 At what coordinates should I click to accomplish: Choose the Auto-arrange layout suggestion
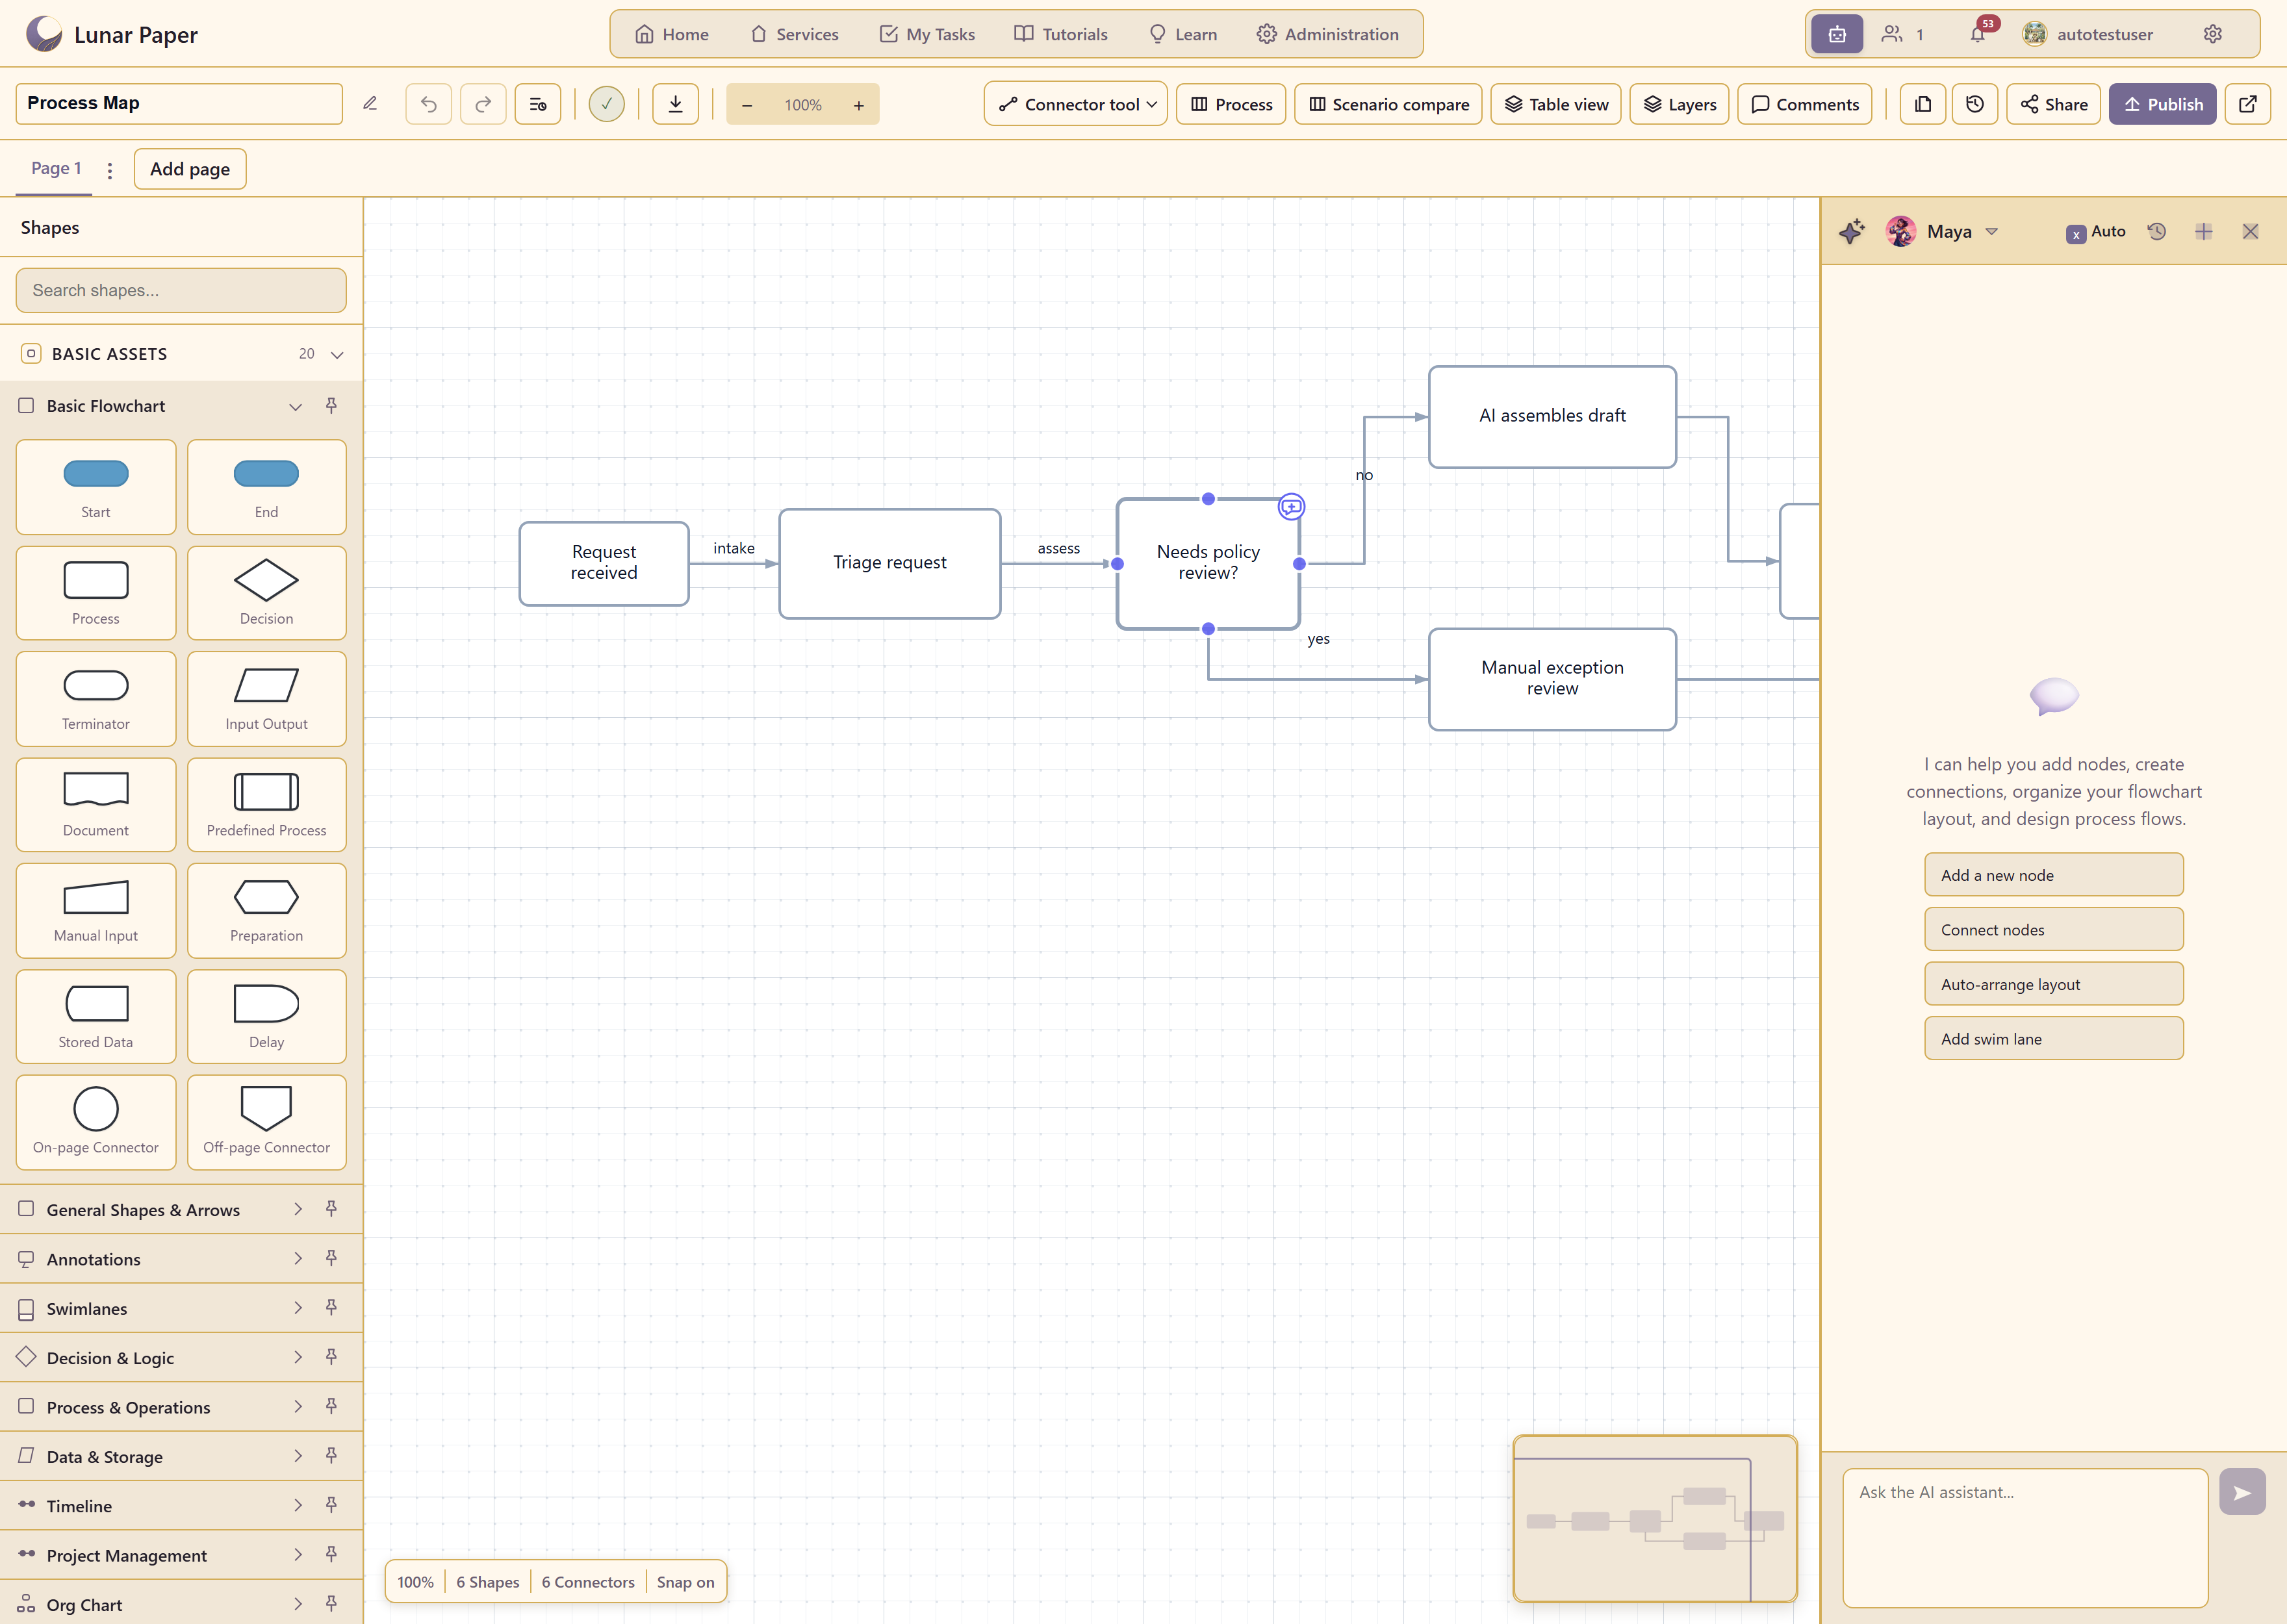point(2054,984)
